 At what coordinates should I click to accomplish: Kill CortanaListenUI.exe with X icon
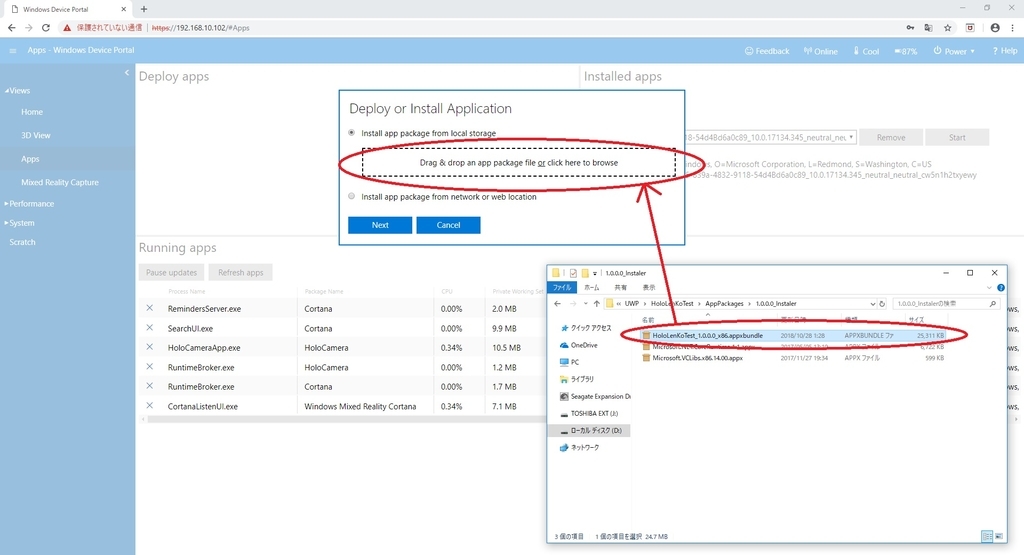[x=150, y=405]
